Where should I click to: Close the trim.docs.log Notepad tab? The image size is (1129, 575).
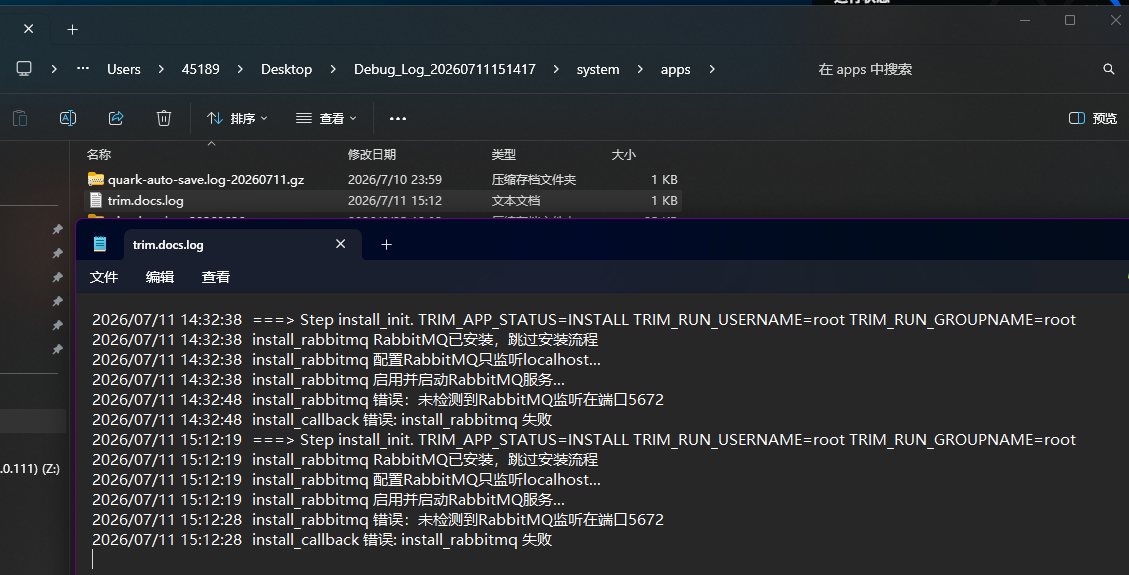coord(341,244)
